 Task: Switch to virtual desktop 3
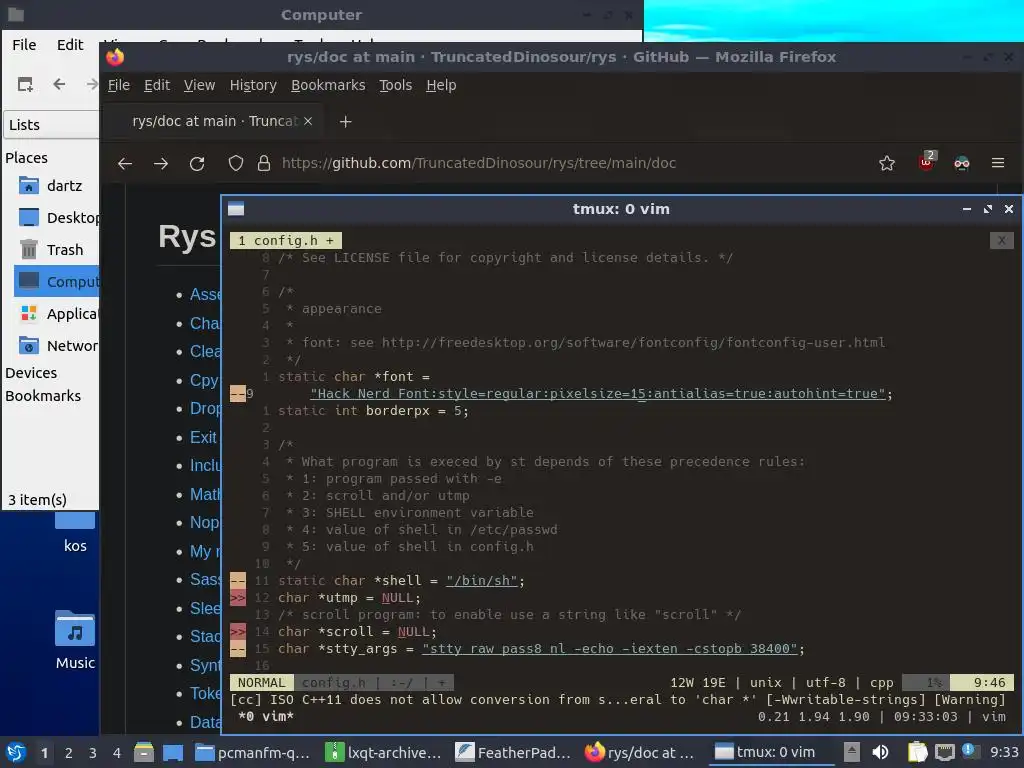coord(93,753)
